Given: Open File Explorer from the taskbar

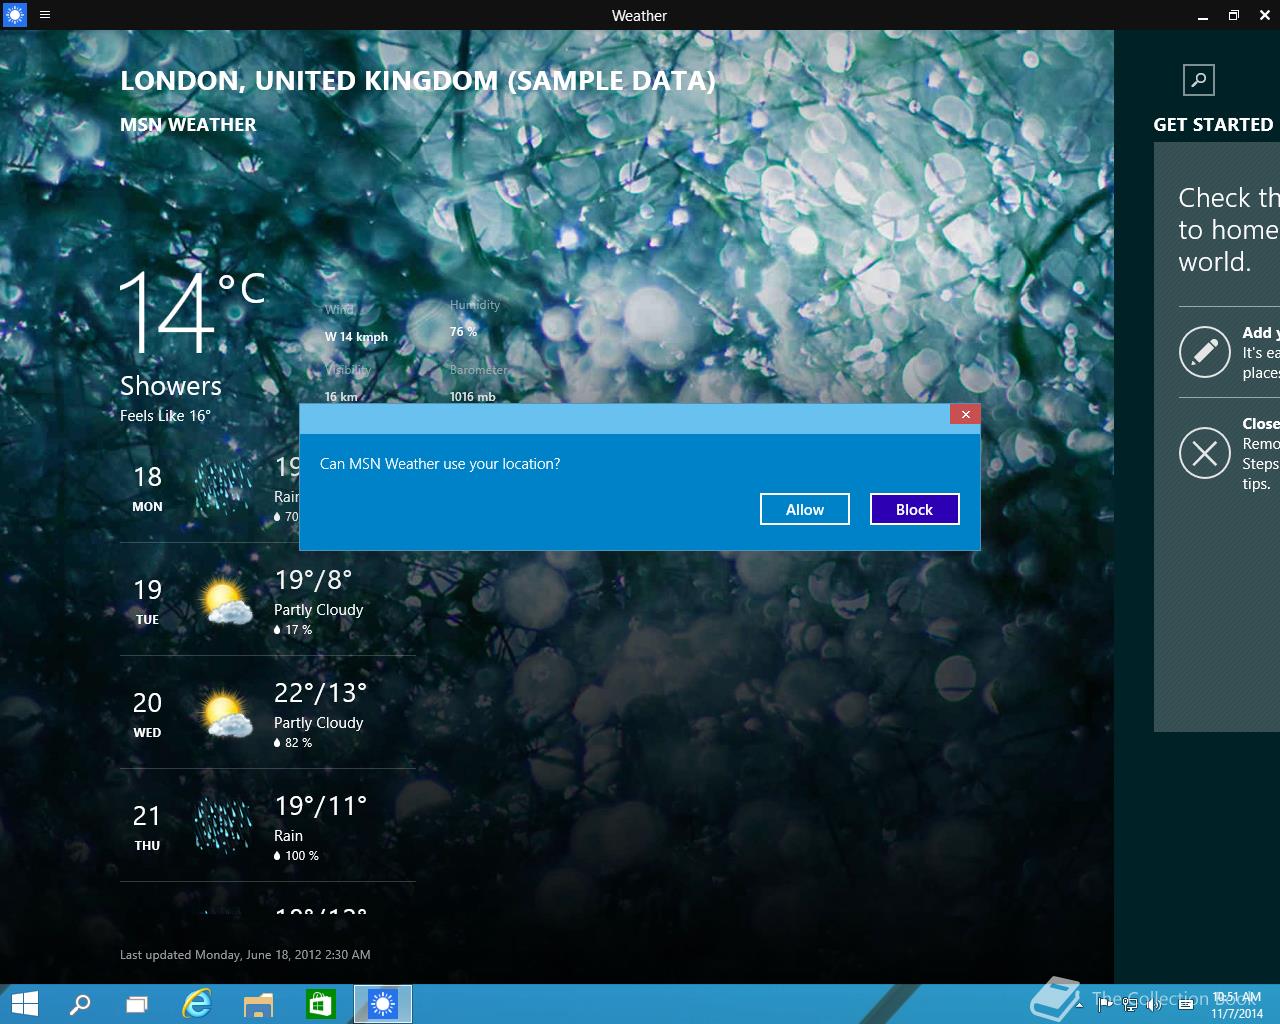Looking at the screenshot, I should click(259, 1004).
